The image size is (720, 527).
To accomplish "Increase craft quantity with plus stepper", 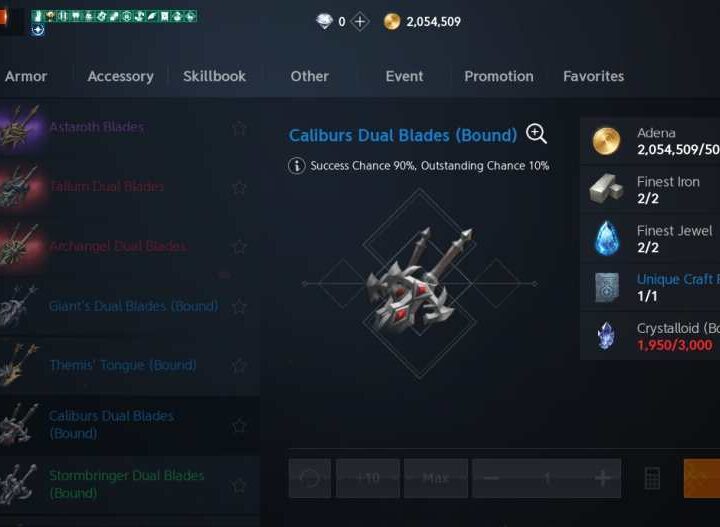I will 603,478.
